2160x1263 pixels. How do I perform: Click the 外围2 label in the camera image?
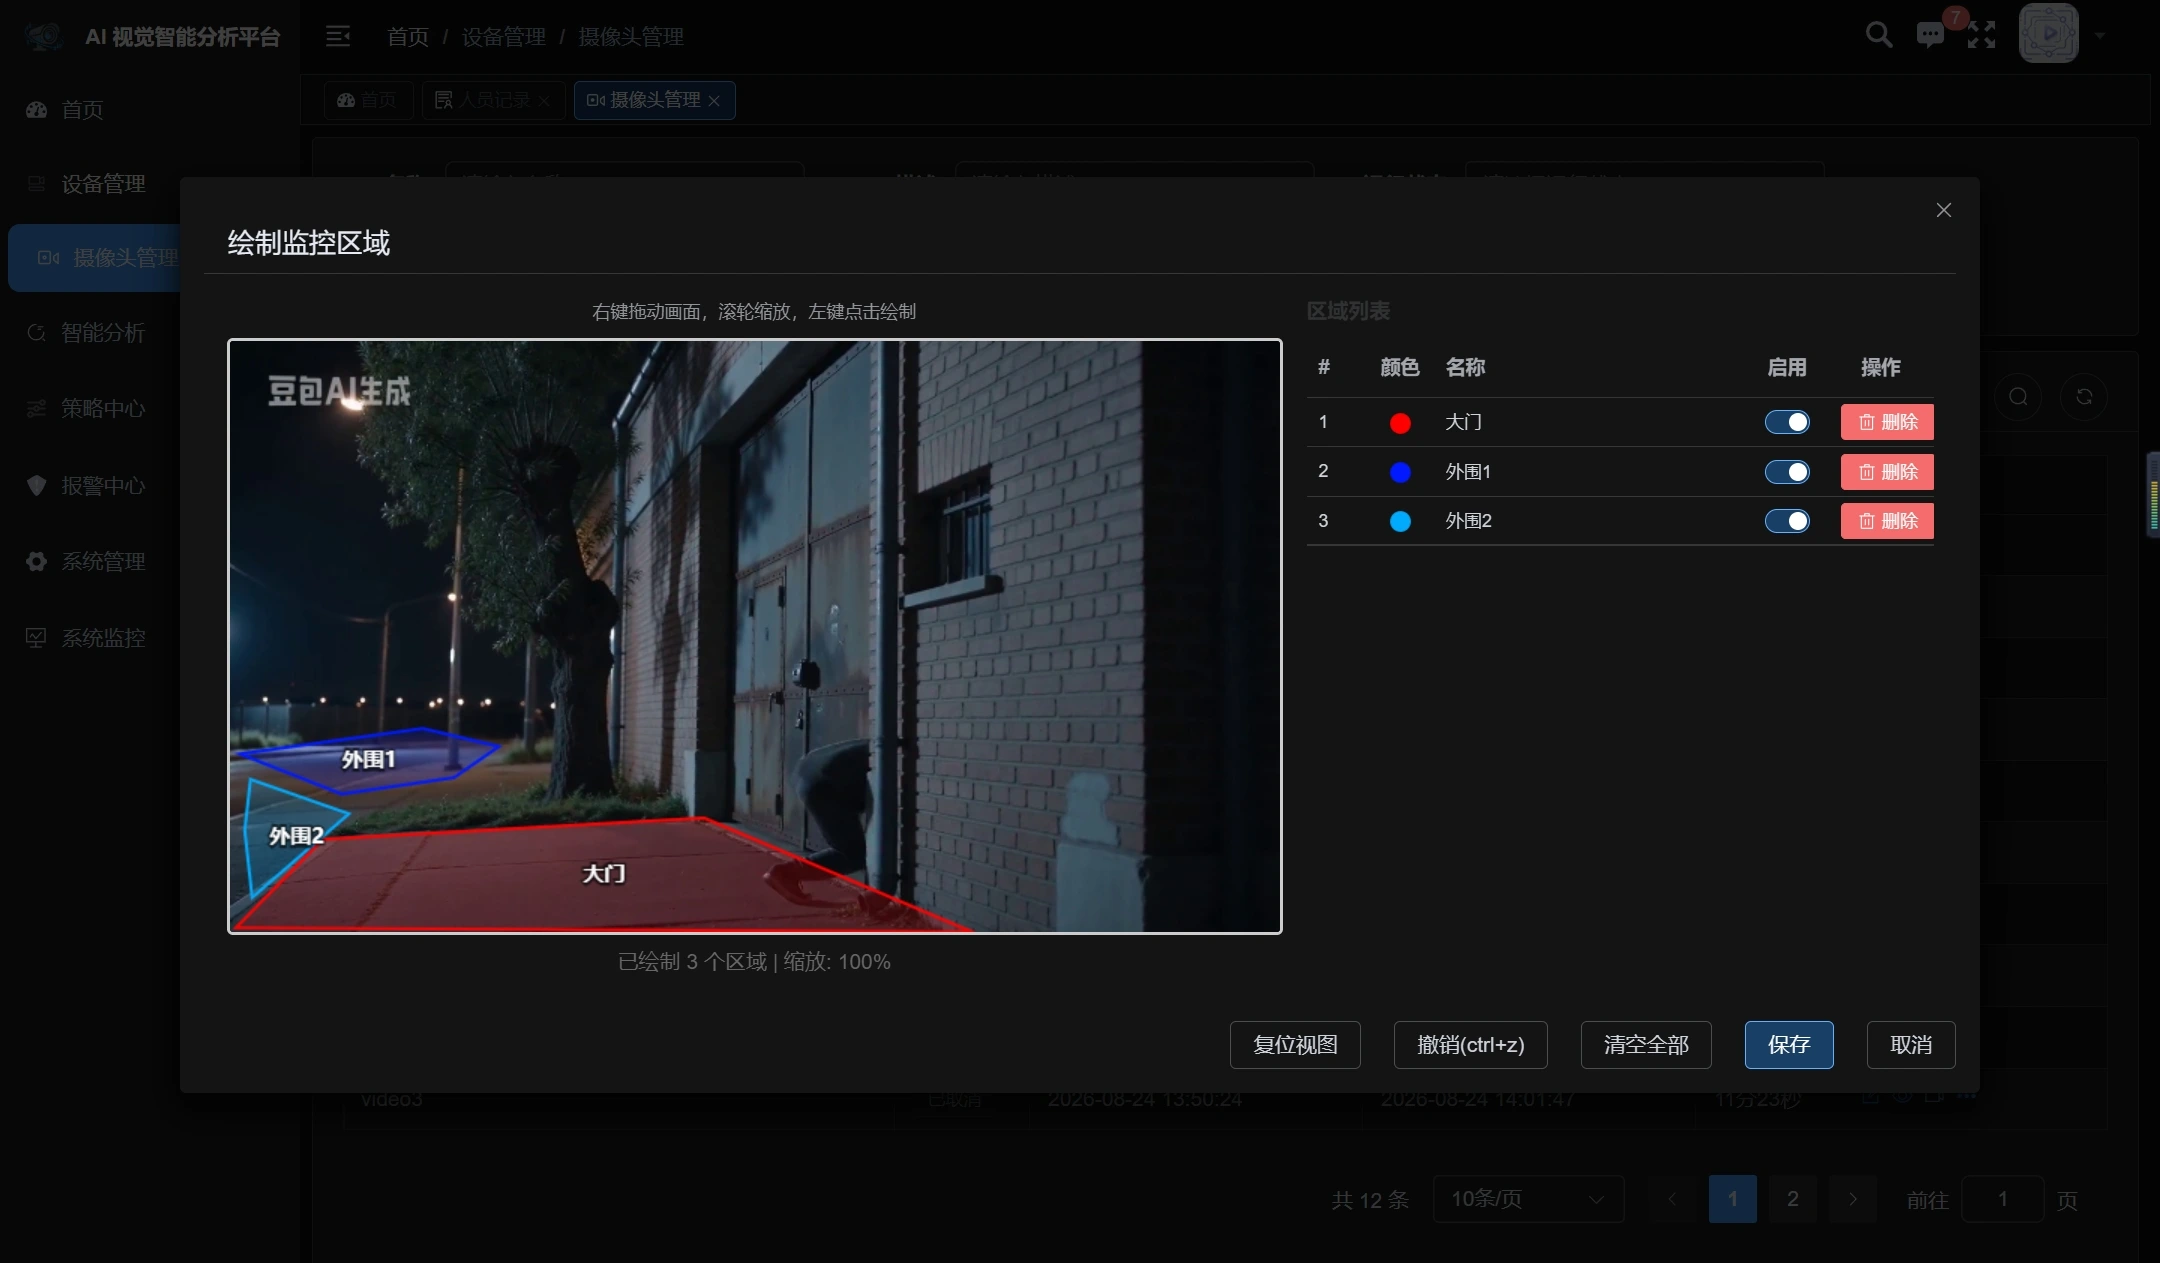click(x=296, y=836)
